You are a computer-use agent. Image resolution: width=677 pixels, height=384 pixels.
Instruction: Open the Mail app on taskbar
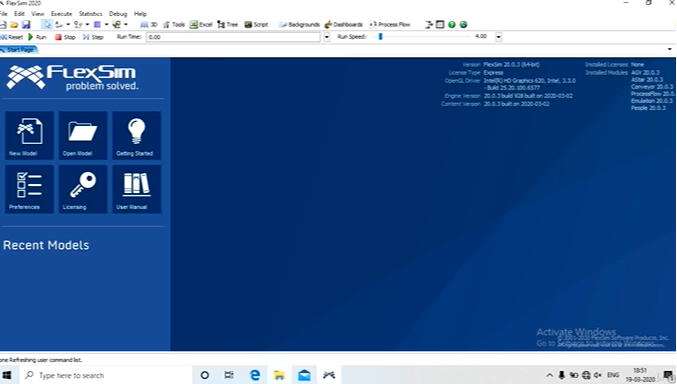click(x=304, y=375)
